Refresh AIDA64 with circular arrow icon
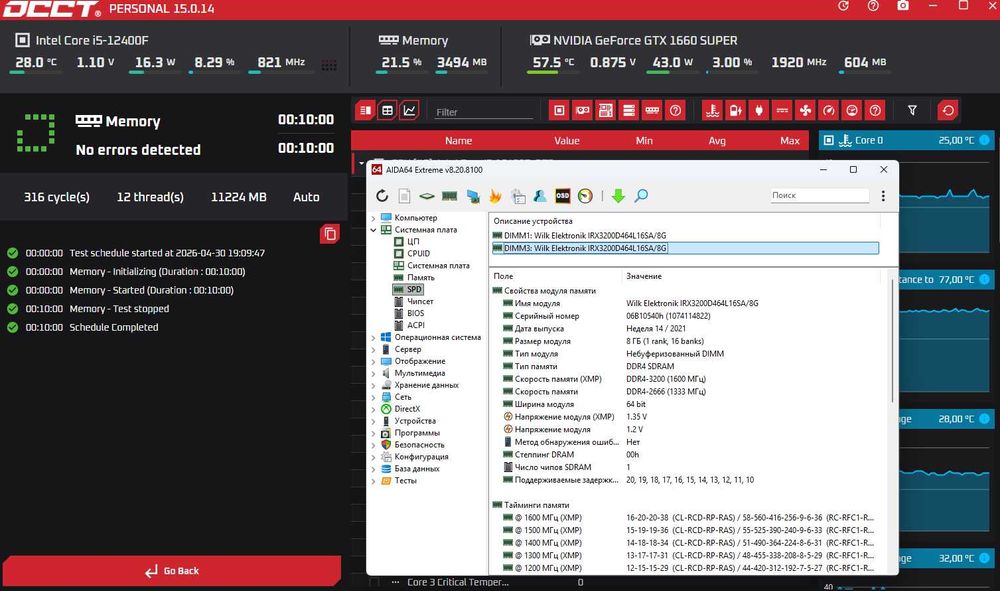The height and width of the screenshot is (591, 1000). (382, 196)
